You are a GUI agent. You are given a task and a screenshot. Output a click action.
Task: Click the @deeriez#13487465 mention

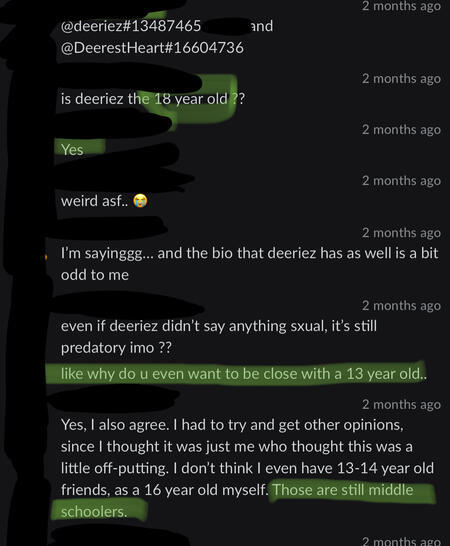[131, 26]
